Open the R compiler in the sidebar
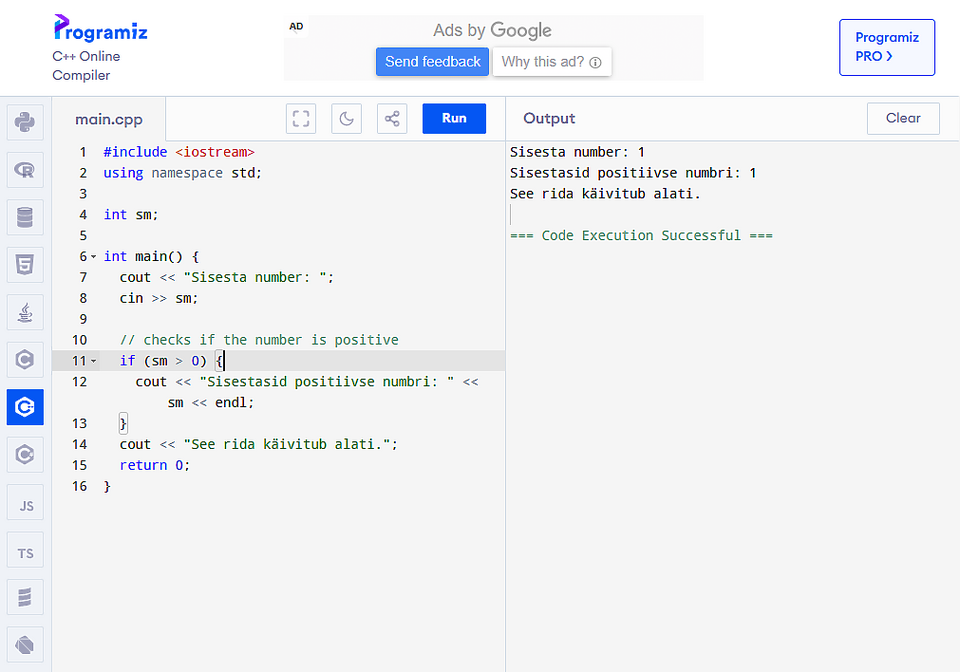Image resolution: width=960 pixels, height=672 pixels. (24, 169)
